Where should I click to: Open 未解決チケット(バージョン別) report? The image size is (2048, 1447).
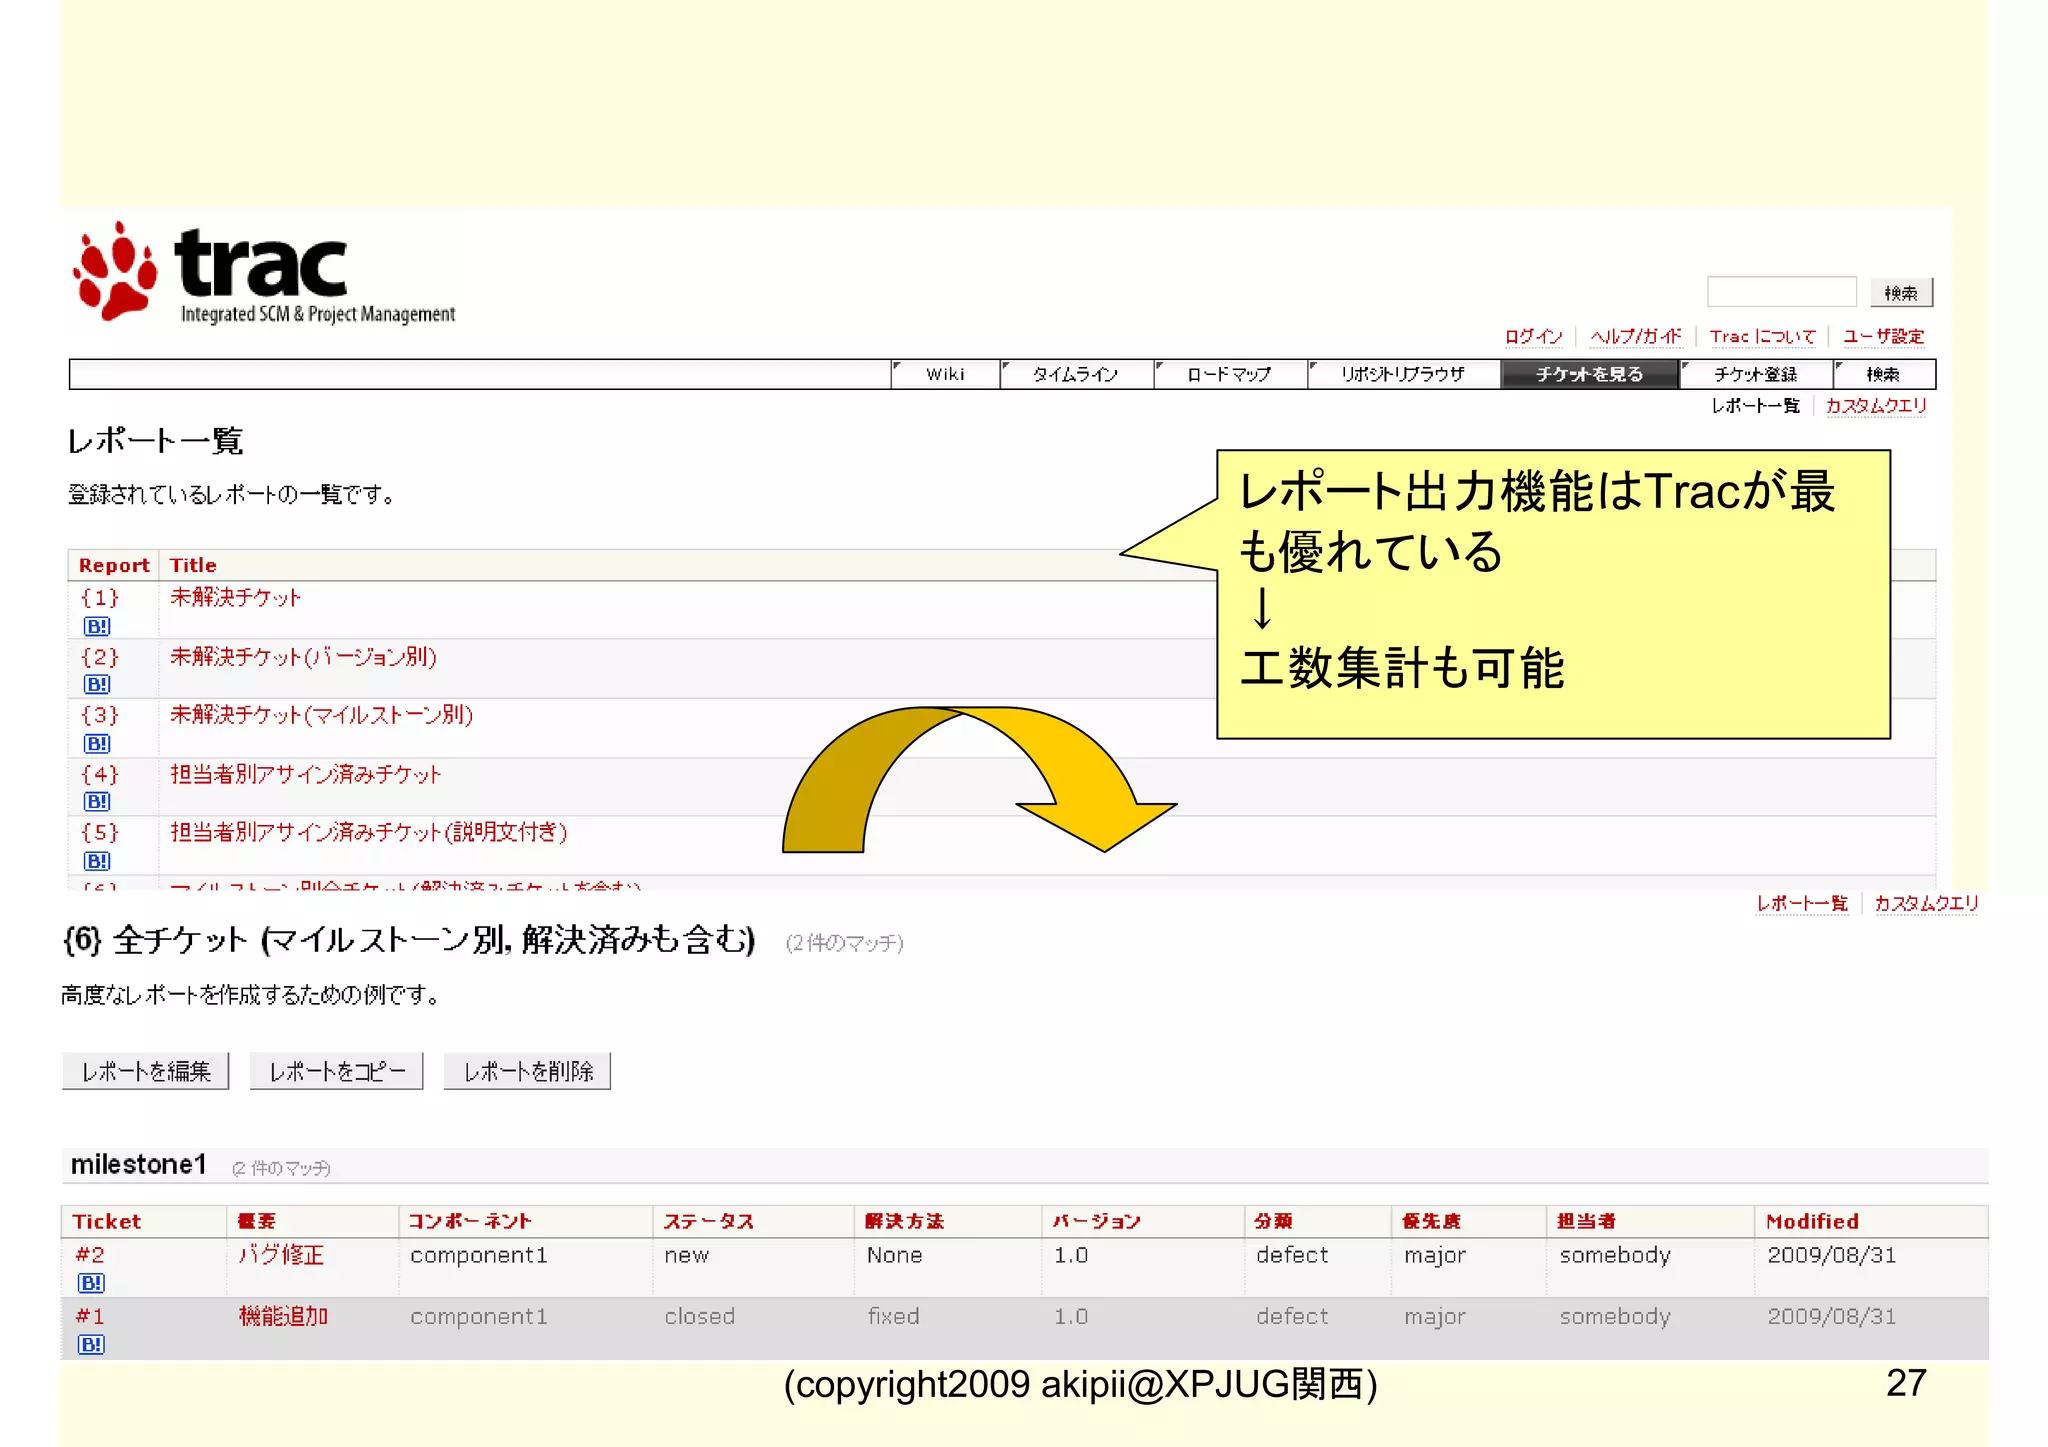(303, 657)
